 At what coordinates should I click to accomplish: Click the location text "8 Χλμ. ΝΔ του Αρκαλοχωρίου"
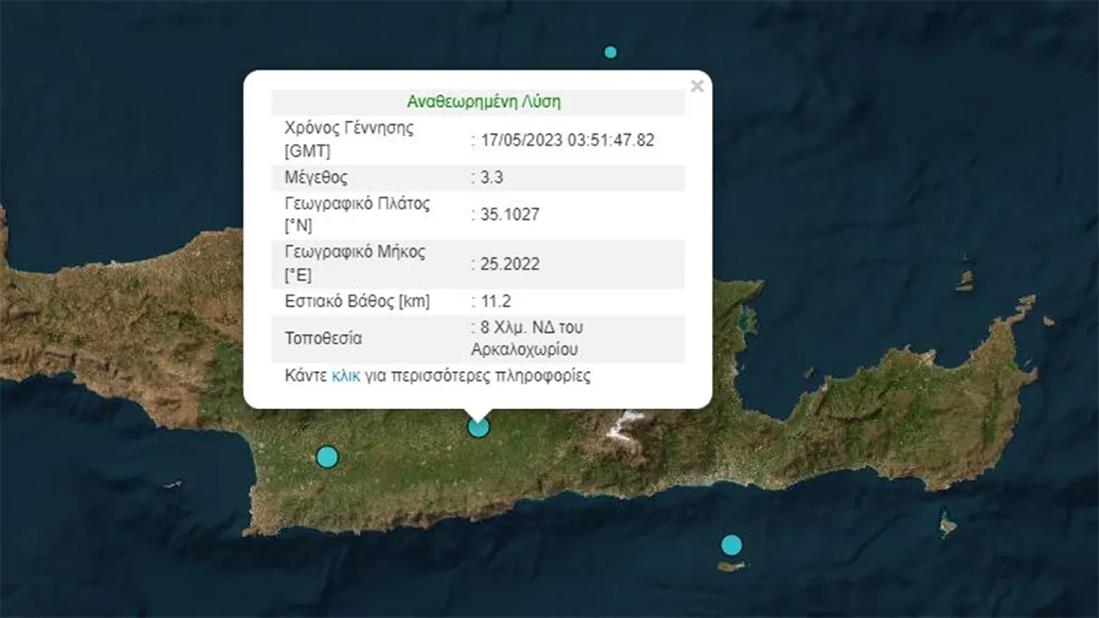[x=527, y=339]
